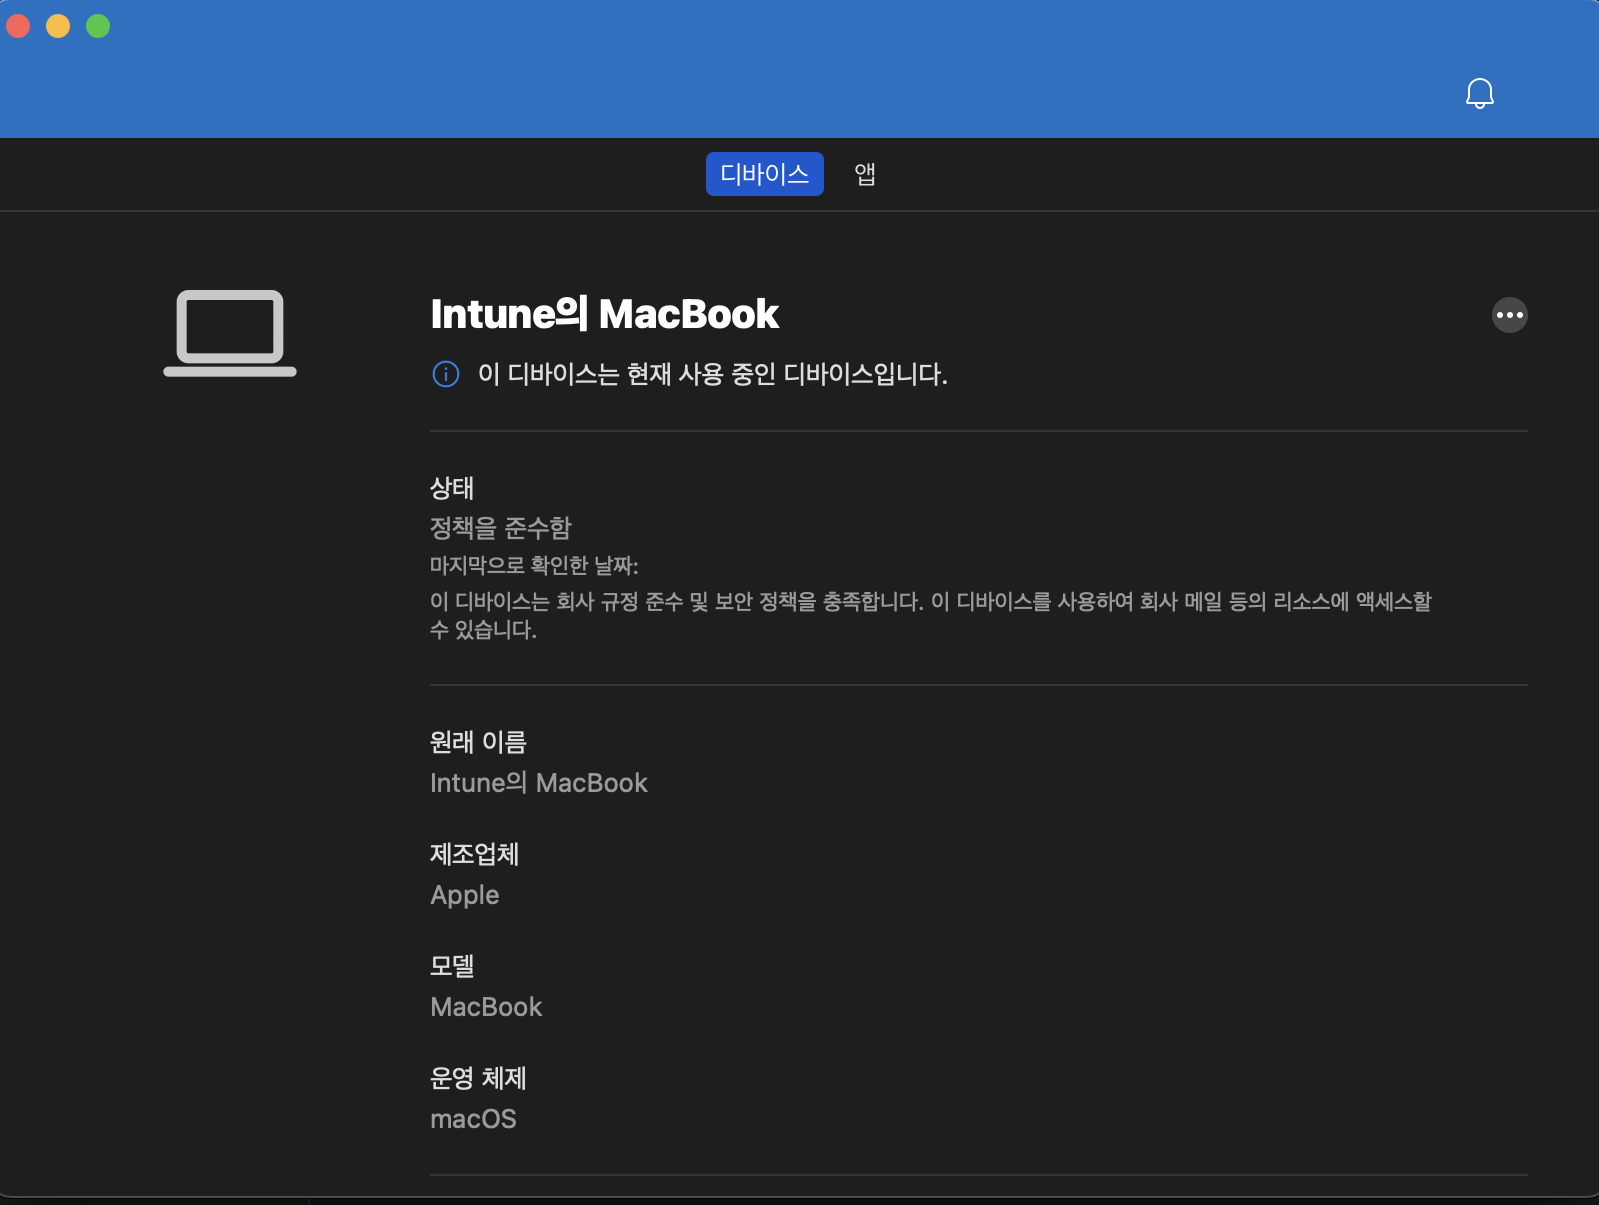Click the heading 'Intune의 MacBook'
The height and width of the screenshot is (1205, 1599).
(604, 314)
